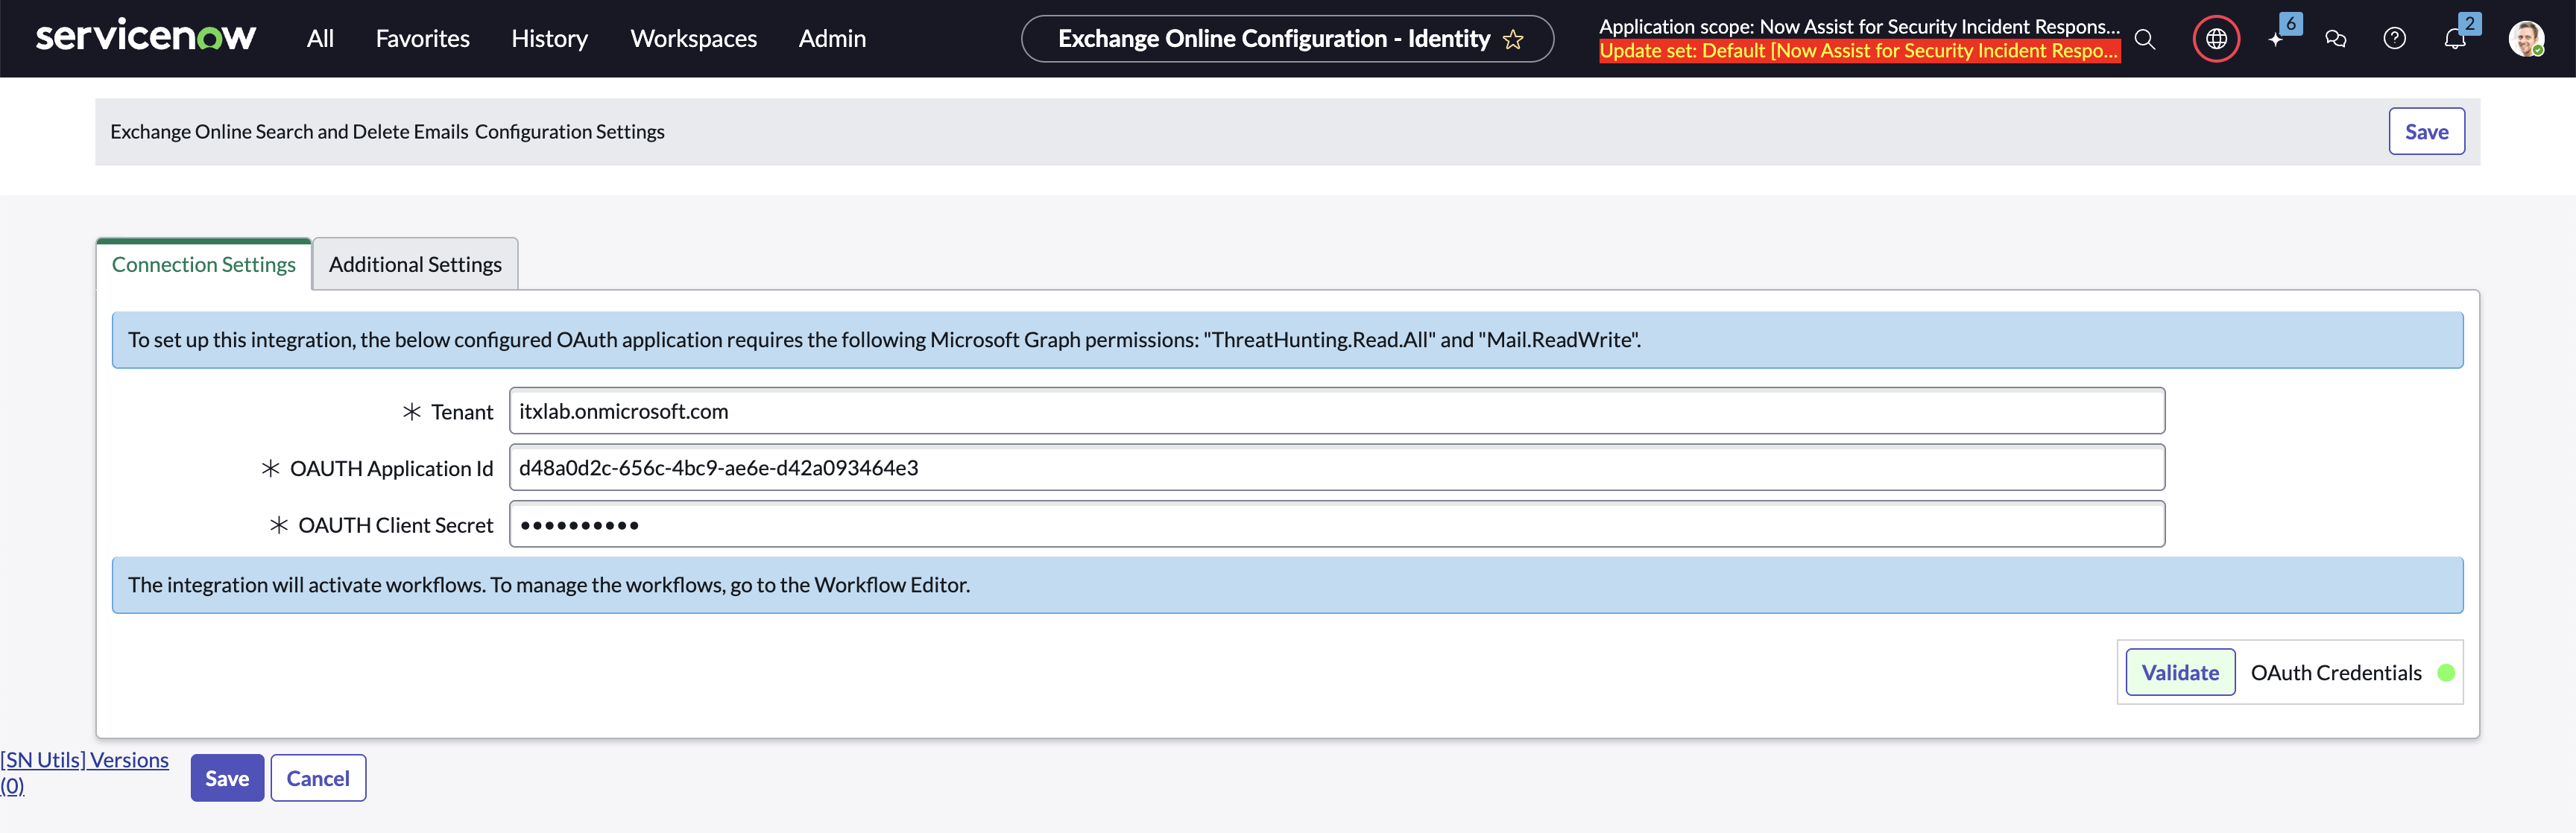Open the History menu
This screenshot has height=833, width=2576.
(x=549, y=39)
